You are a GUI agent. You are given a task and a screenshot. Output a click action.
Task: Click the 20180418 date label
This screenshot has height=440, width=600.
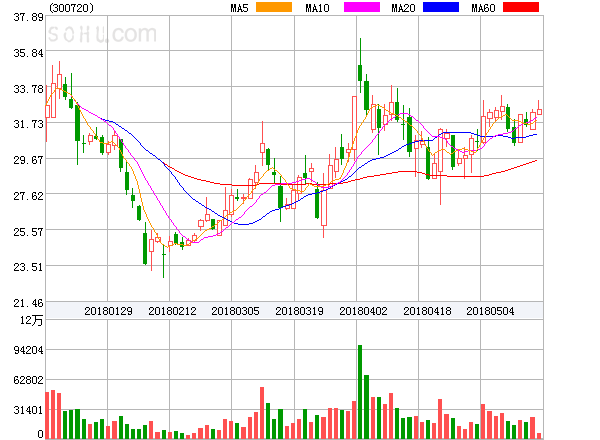pyautogui.click(x=427, y=311)
